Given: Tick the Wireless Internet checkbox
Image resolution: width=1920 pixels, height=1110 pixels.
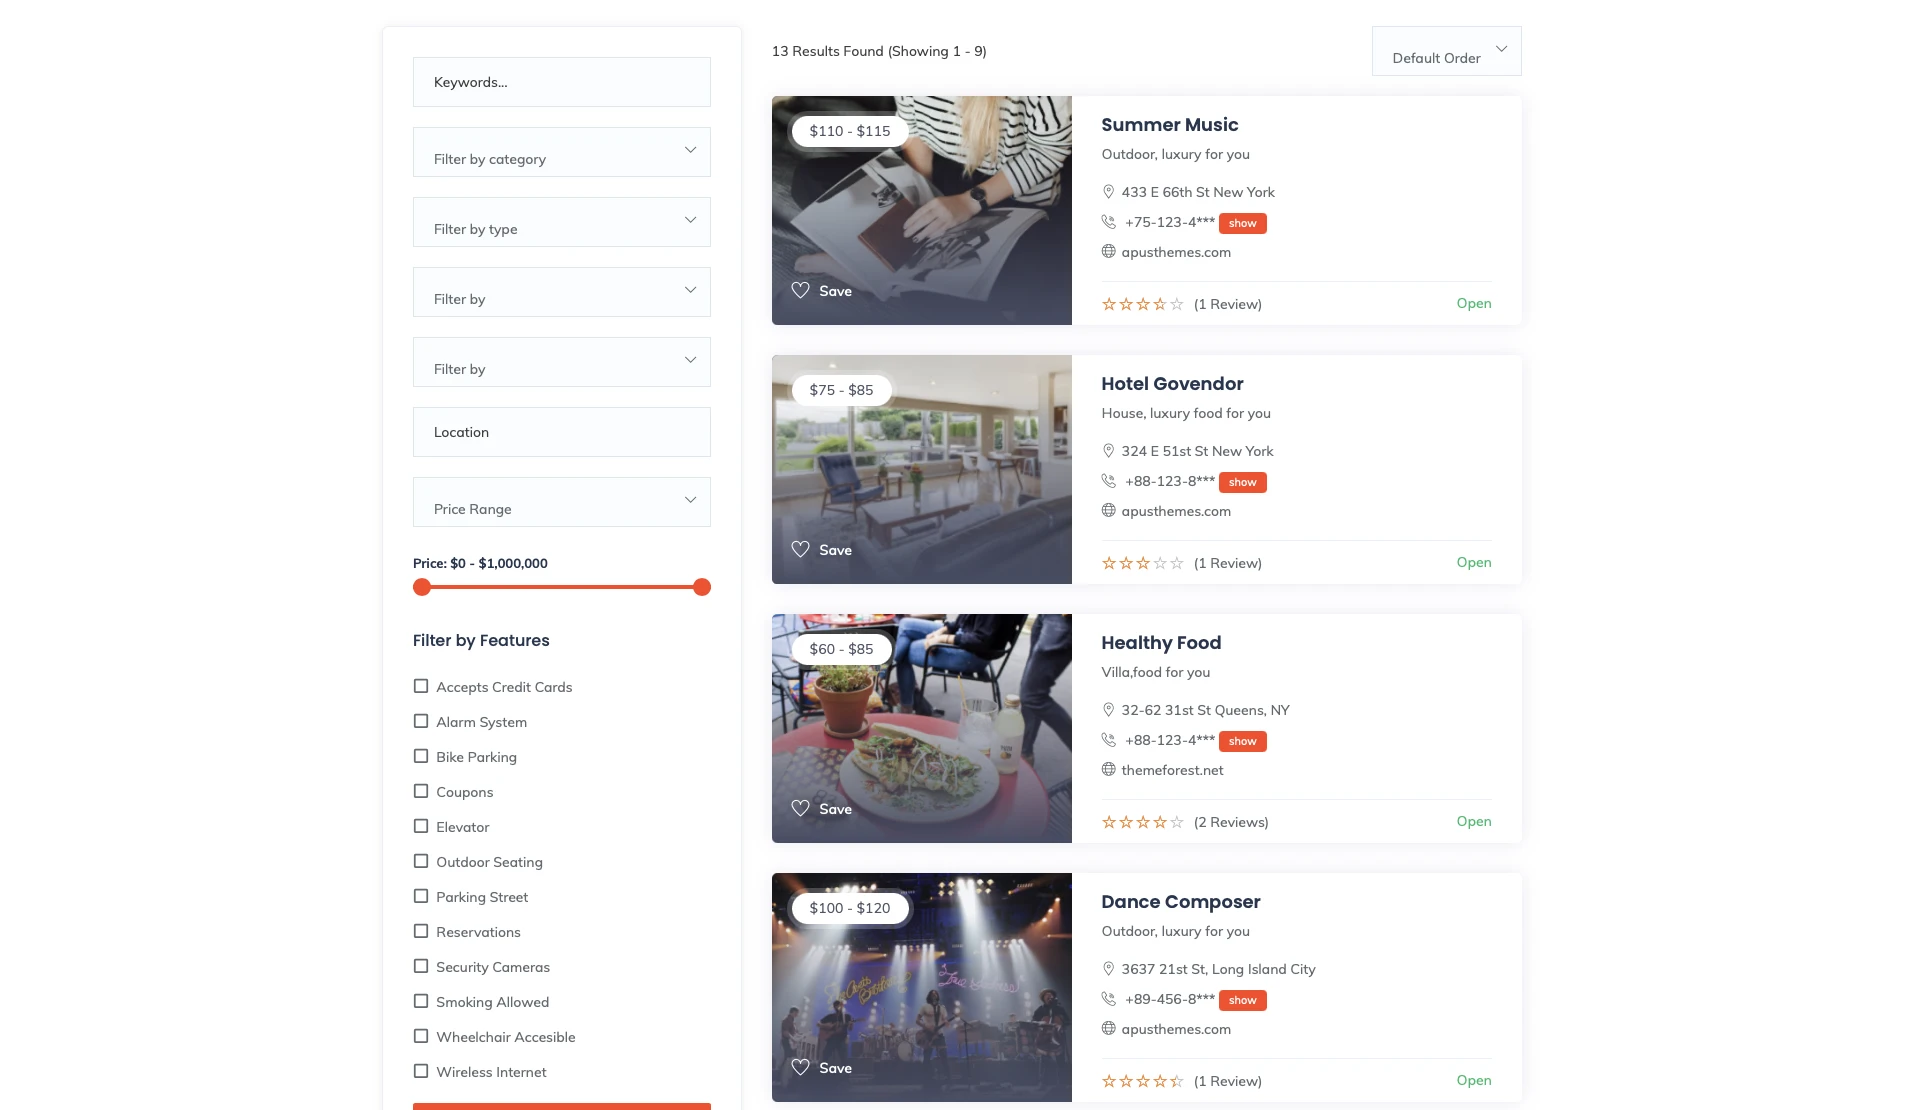Looking at the screenshot, I should [x=421, y=1071].
